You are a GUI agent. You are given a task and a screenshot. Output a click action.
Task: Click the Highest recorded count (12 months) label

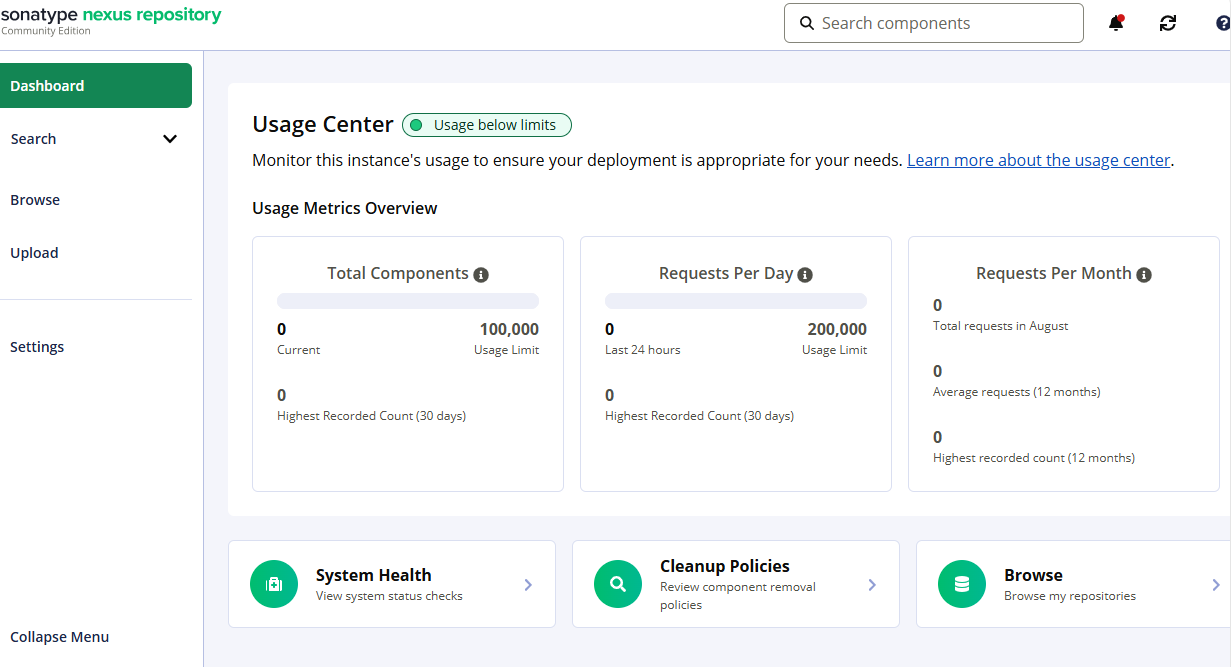(1034, 458)
